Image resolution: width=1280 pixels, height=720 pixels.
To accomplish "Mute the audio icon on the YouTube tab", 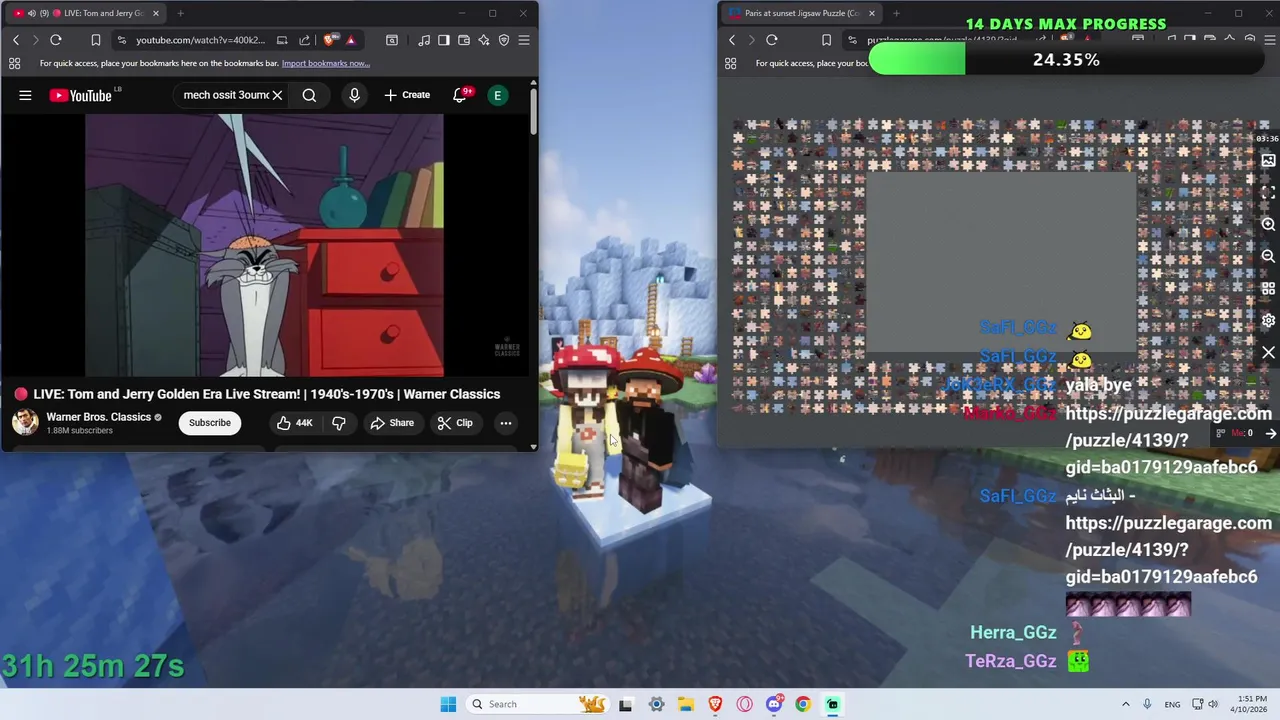I will tap(32, 13).
